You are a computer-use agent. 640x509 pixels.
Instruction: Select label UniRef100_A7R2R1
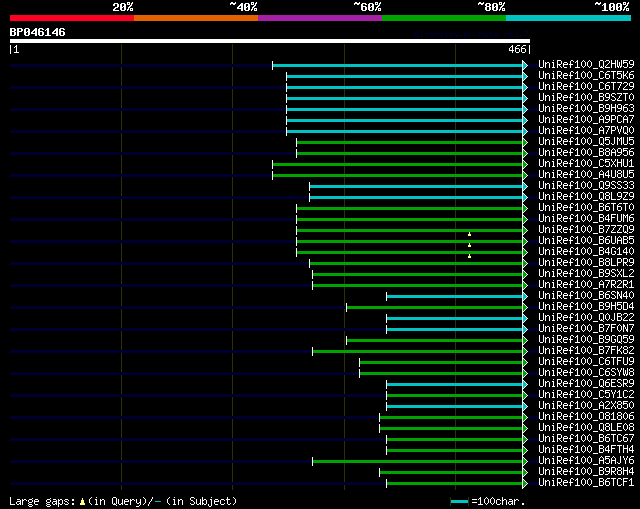click(586, 285)
